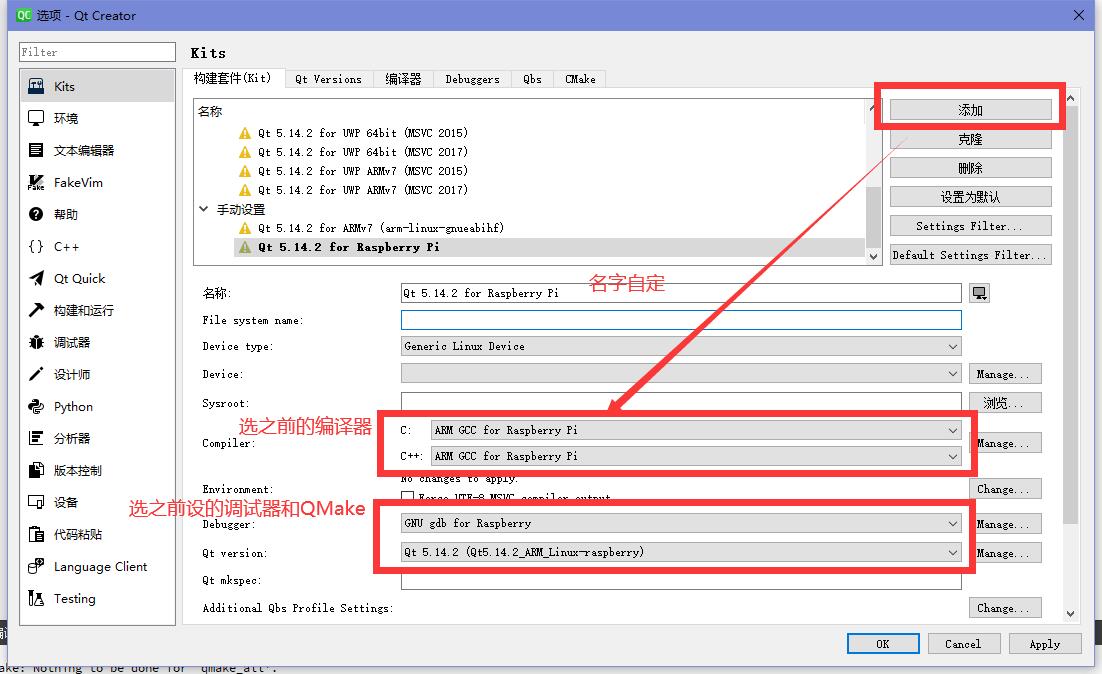Switch to the 编译器 compilers tab
The image size is (1102, 674).
[x=403, y=79]
